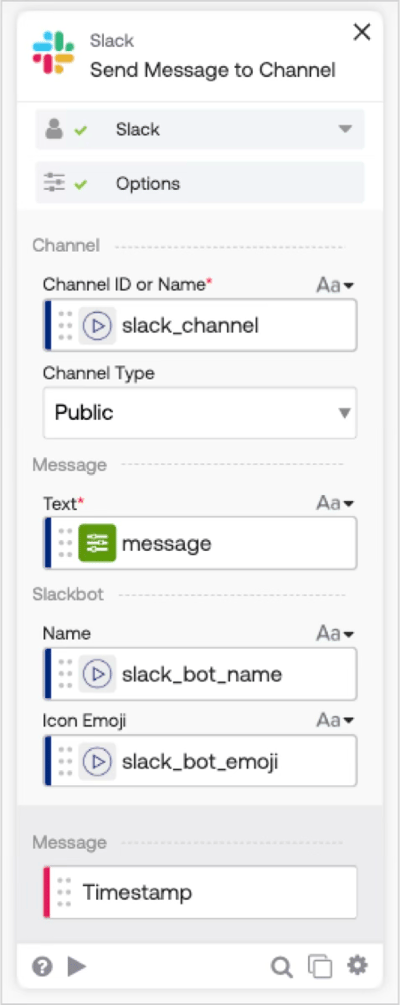
Task: Grab the drag handle of slack_channel
Action: point(65,326)
